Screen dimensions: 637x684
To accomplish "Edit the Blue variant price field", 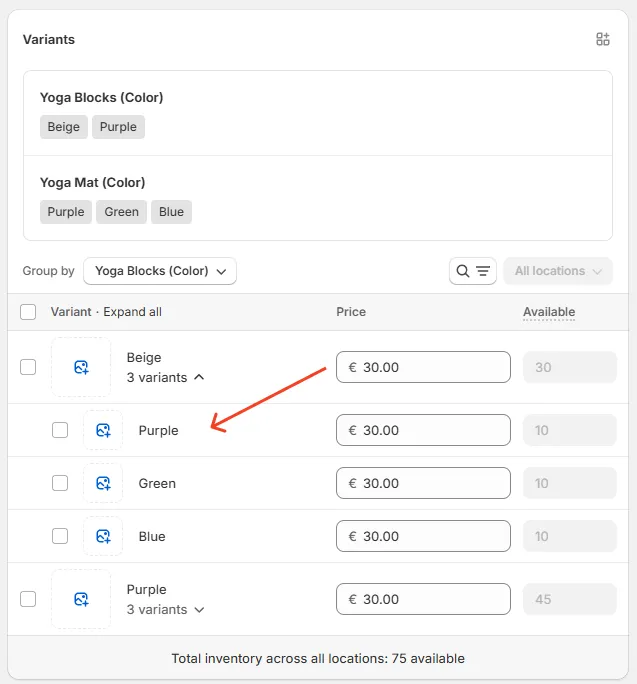I will pyautogui.click(x=423, y=536).
